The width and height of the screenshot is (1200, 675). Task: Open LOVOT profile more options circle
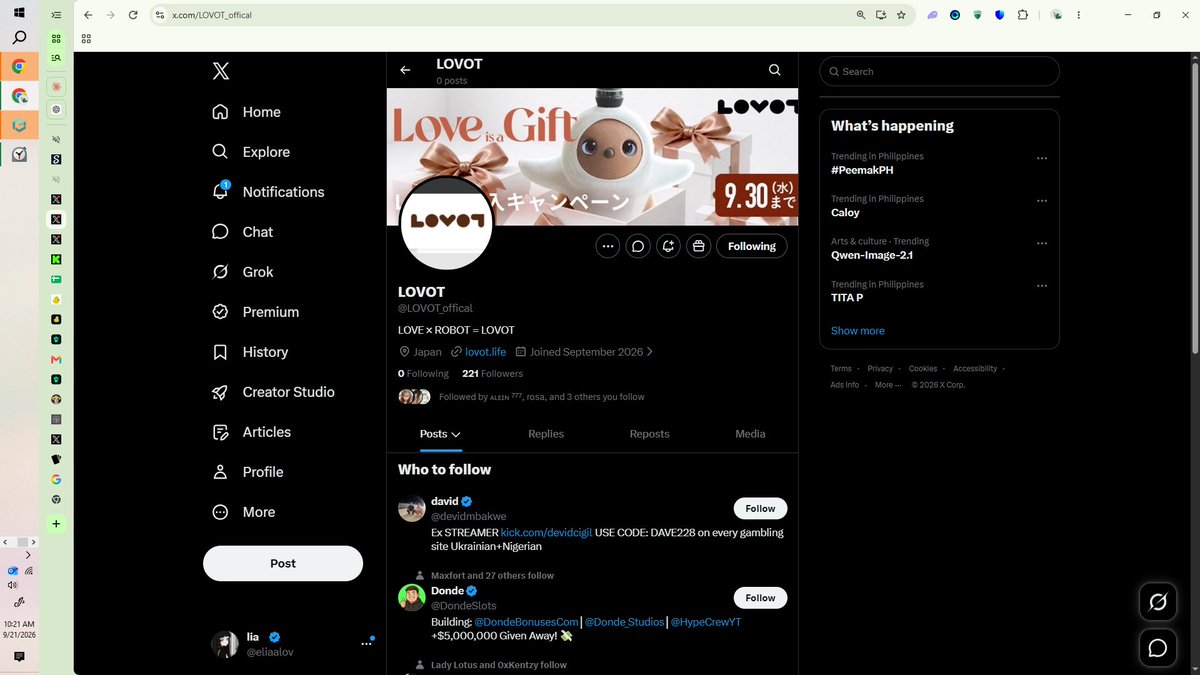pos(607,246)
